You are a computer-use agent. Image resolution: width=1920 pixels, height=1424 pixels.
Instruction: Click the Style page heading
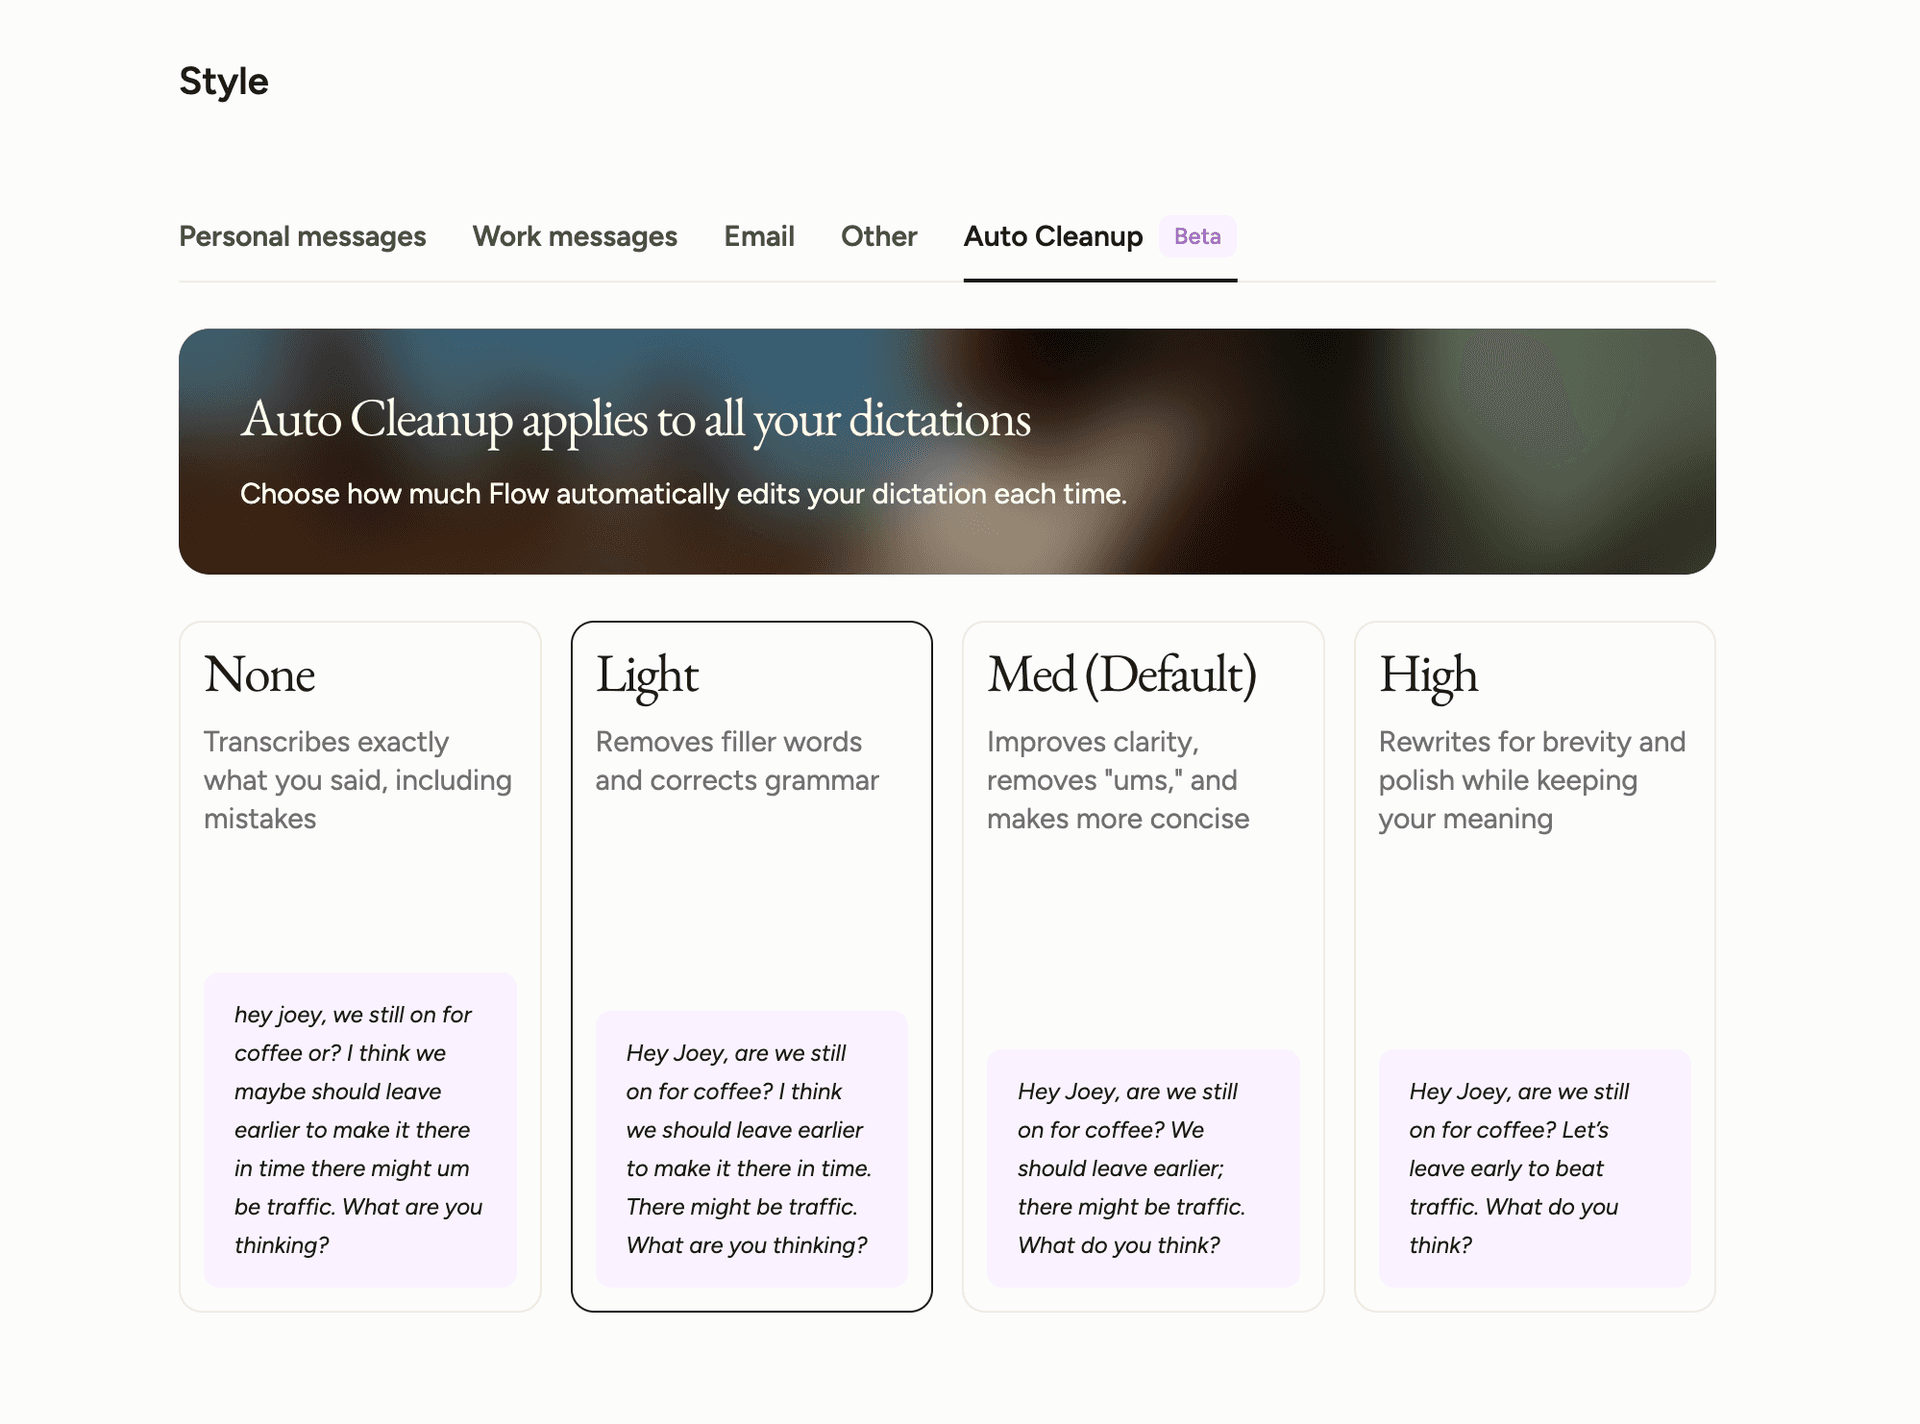click(x=224, y=82)
